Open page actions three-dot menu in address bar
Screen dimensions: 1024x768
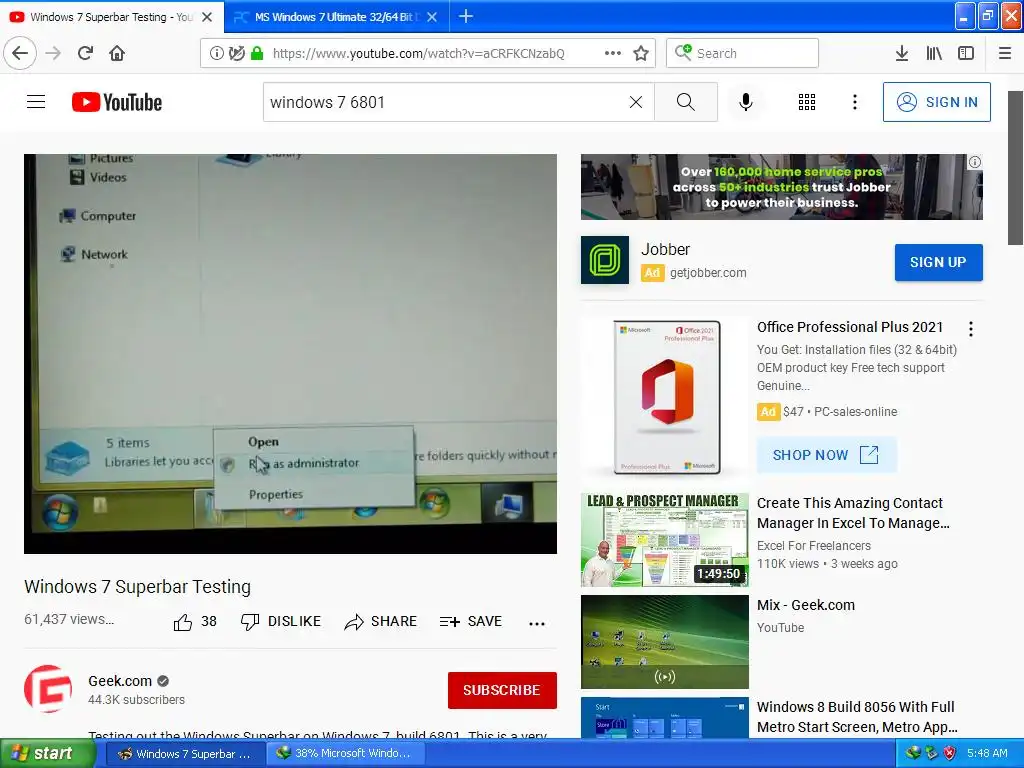[613, 54]
